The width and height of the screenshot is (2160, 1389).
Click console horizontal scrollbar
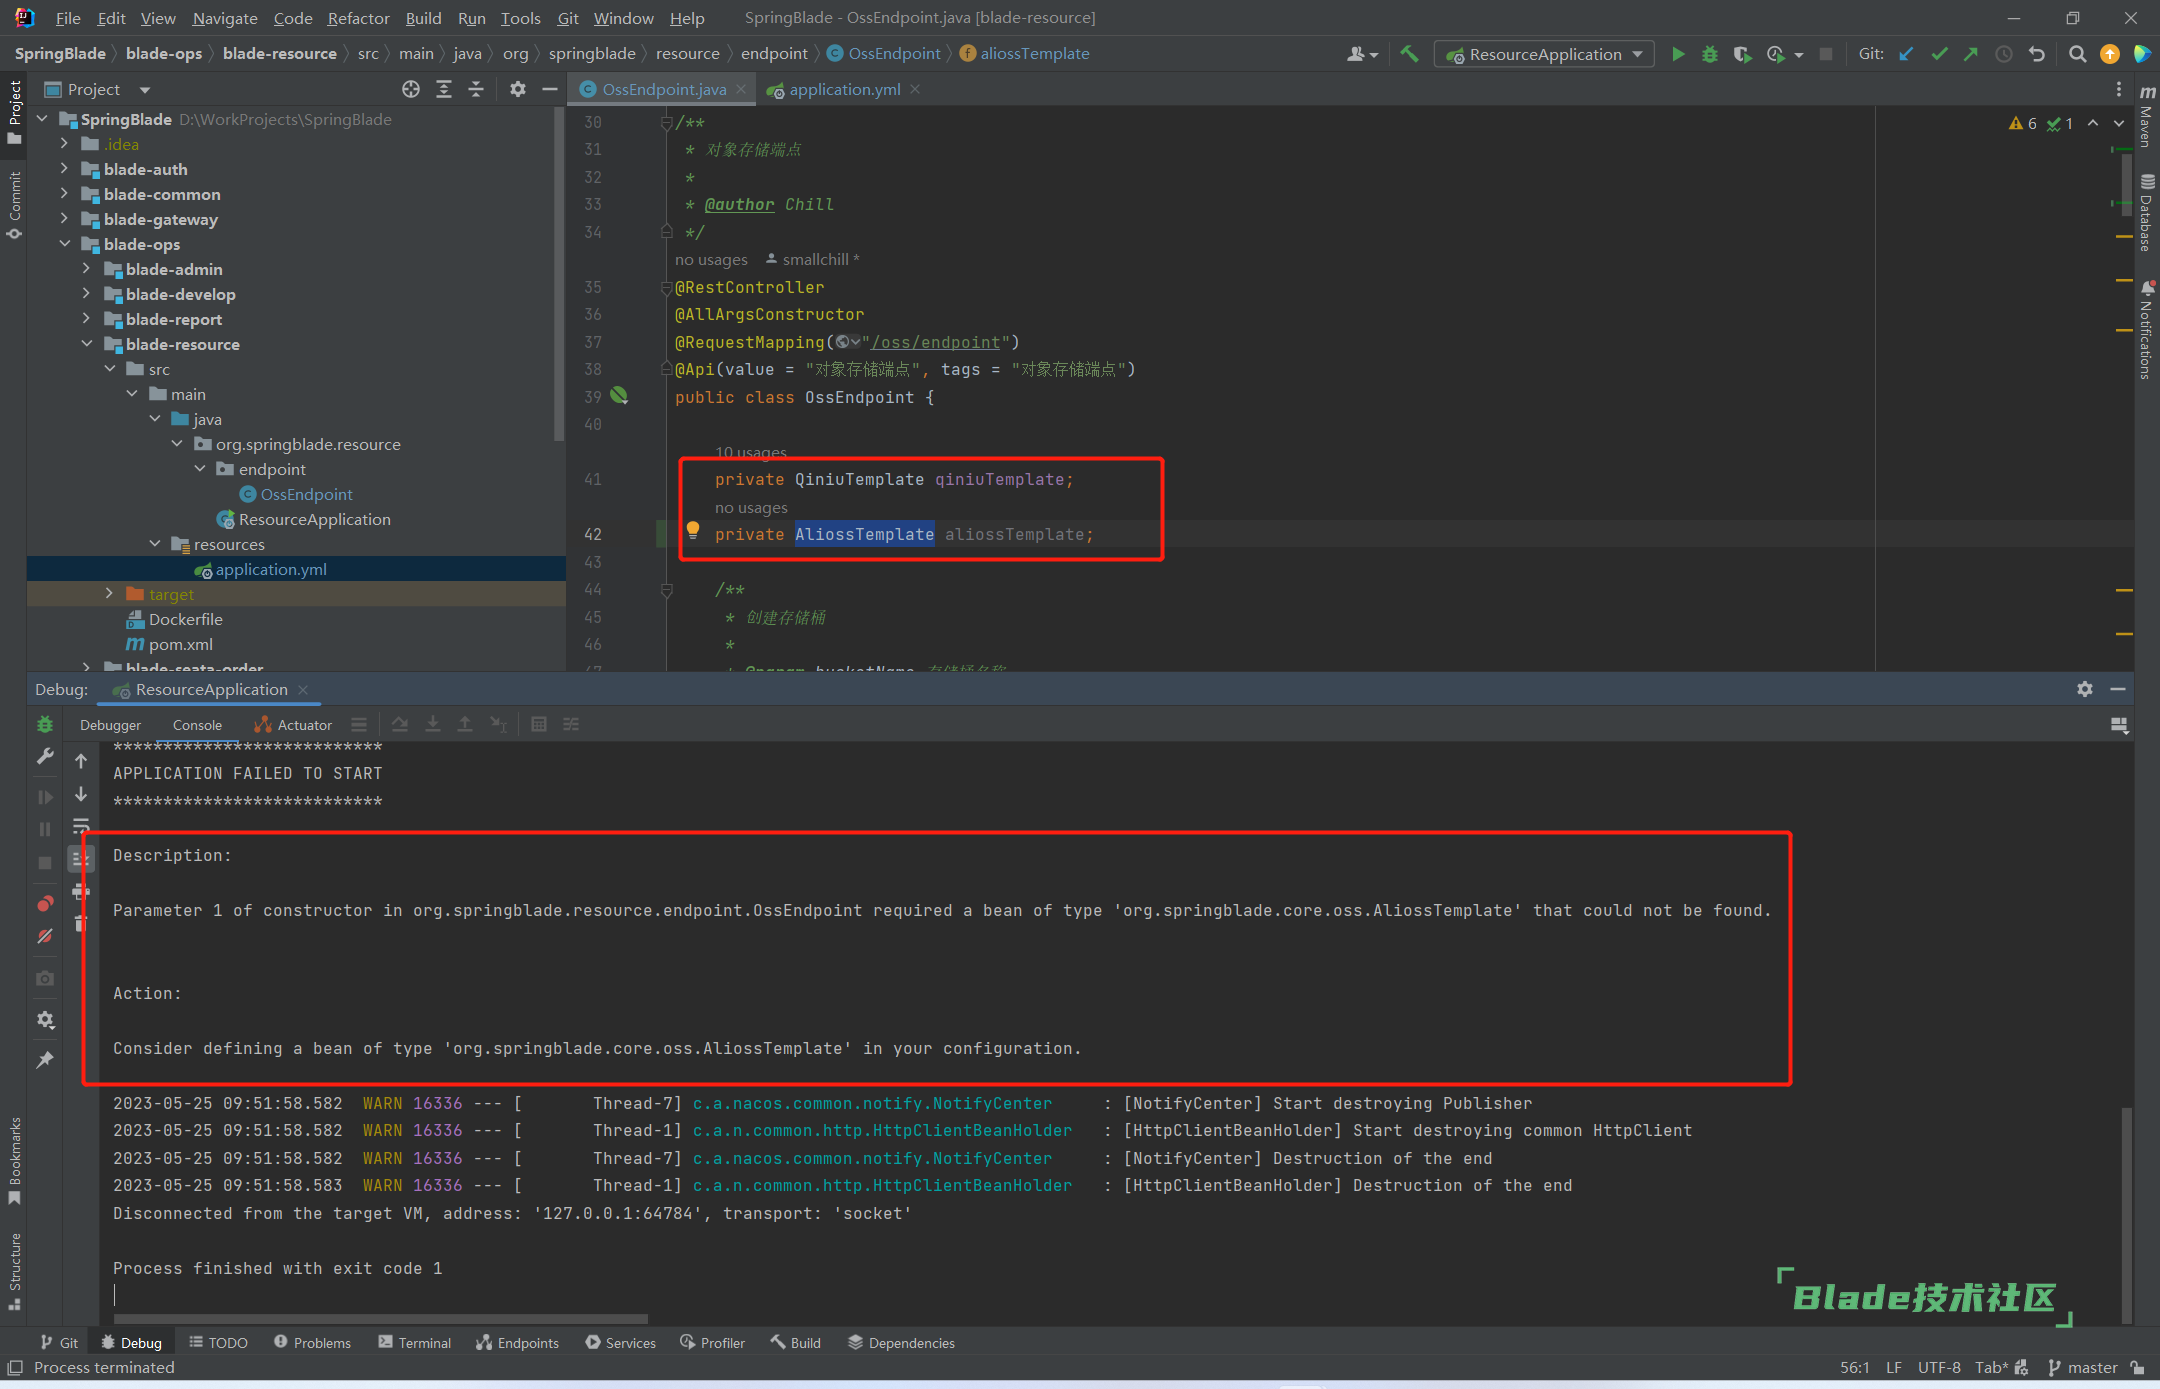[380, 1319]
